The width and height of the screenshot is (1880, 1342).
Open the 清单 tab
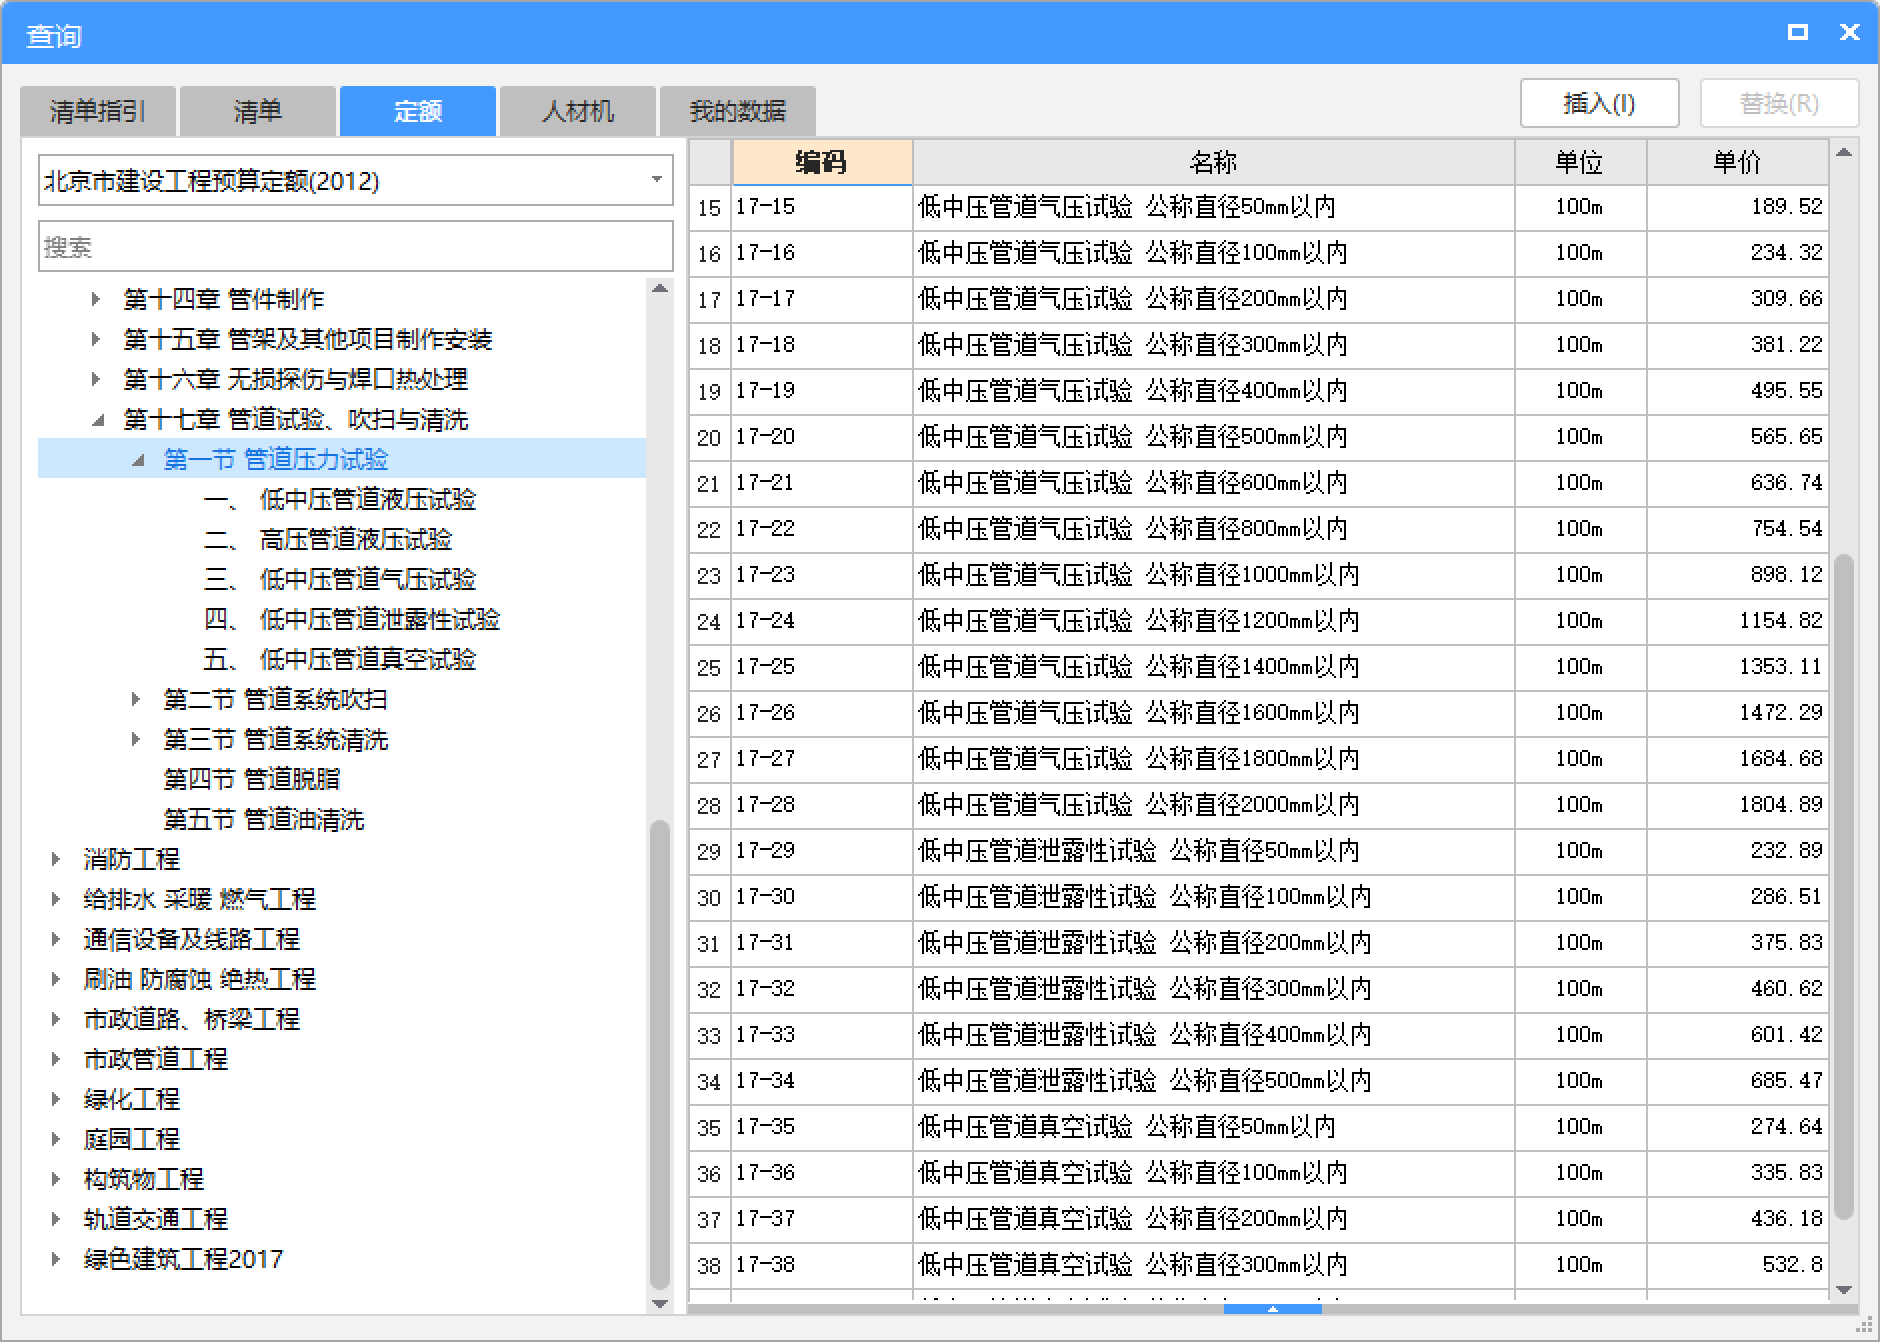(258, 111)
